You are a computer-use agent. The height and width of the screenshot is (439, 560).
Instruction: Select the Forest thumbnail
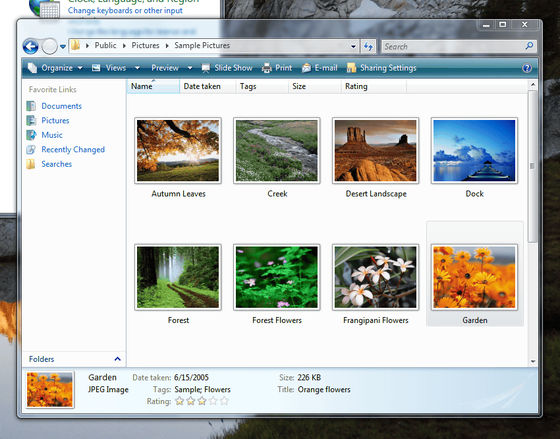(x=178, y=277)
